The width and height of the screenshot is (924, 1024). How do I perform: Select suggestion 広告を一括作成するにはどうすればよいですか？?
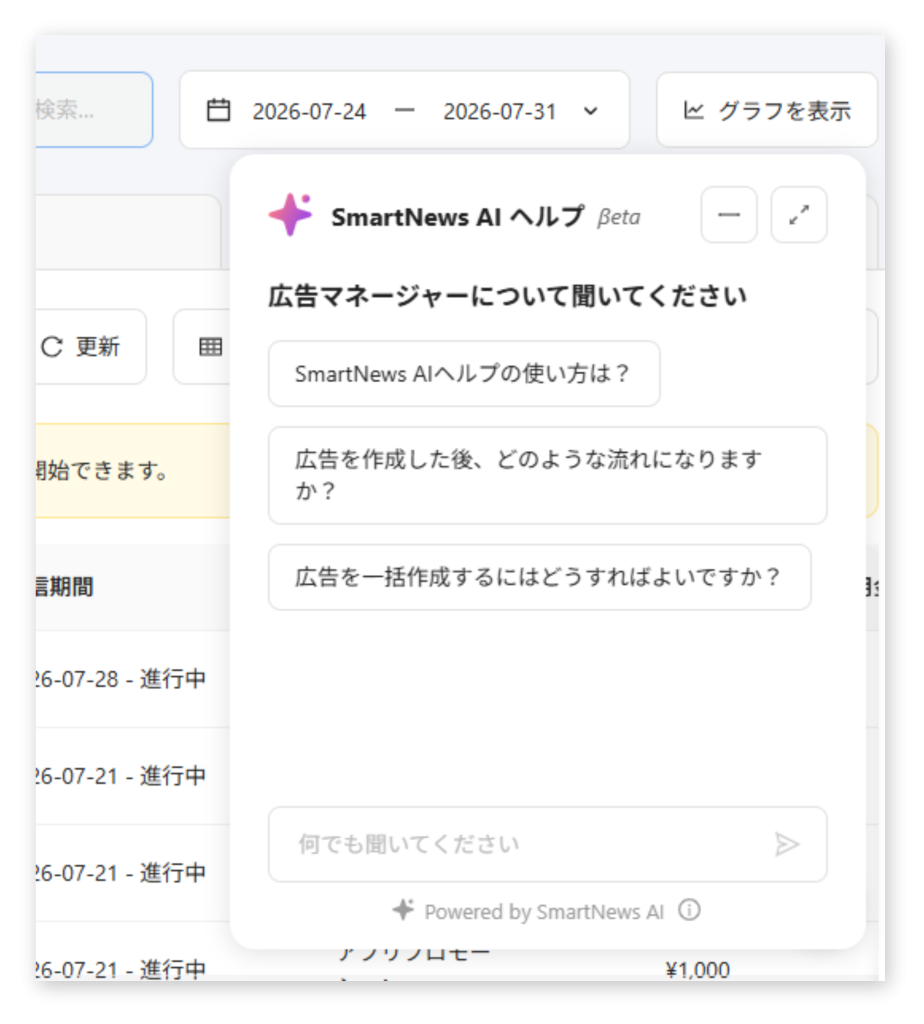click(x=539, y=577)
